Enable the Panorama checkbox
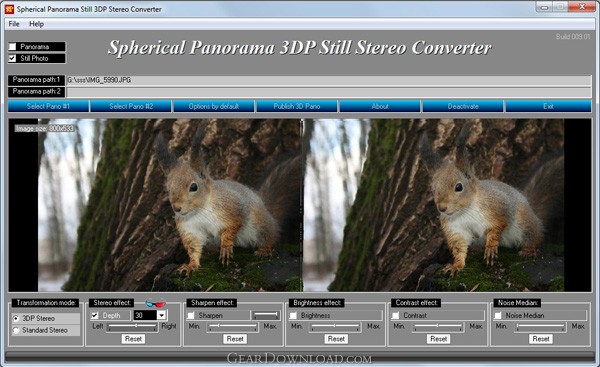Screen dimensions: 600x367 point(13,47)
